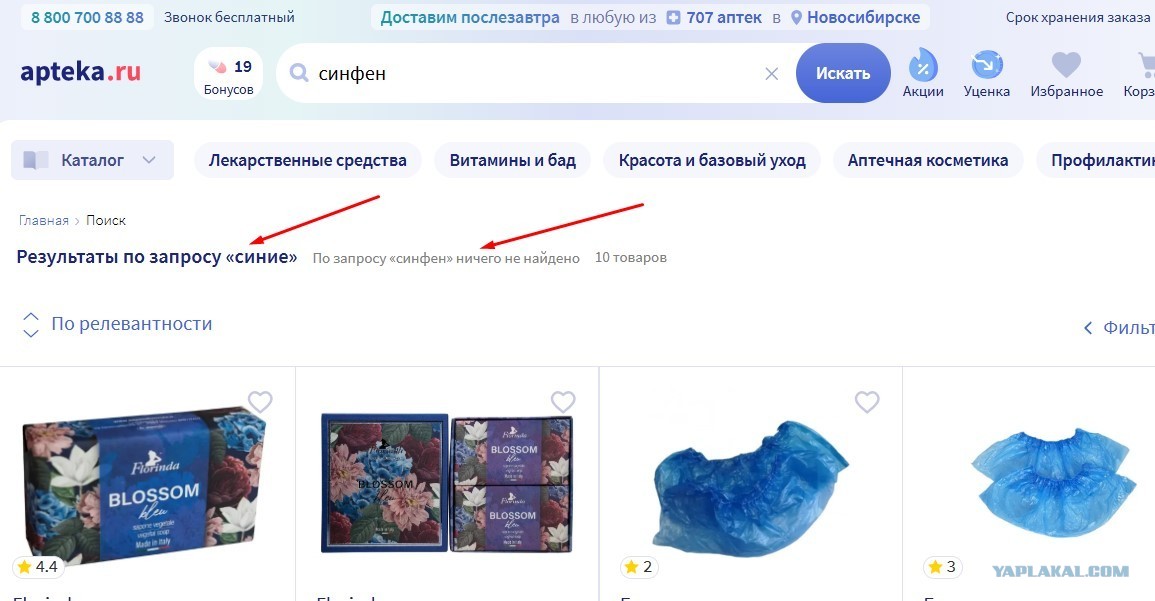
Task: Favorite the blue shoe covers product
Action: (x=867, y=402)
